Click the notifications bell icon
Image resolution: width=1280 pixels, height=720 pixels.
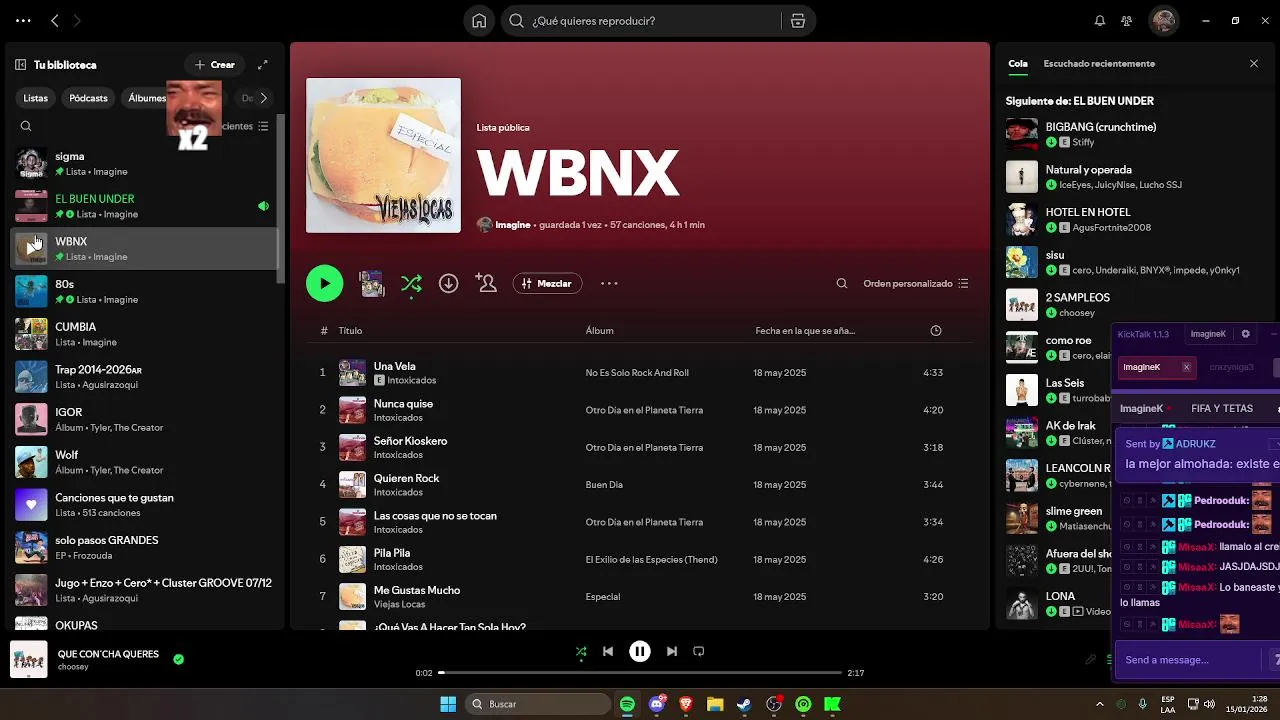click(x=1100, y=21)
